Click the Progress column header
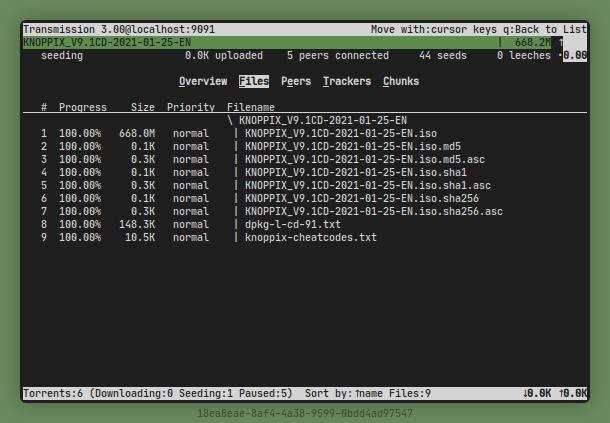This screenshot has width=610, height=423. [82, 107]
